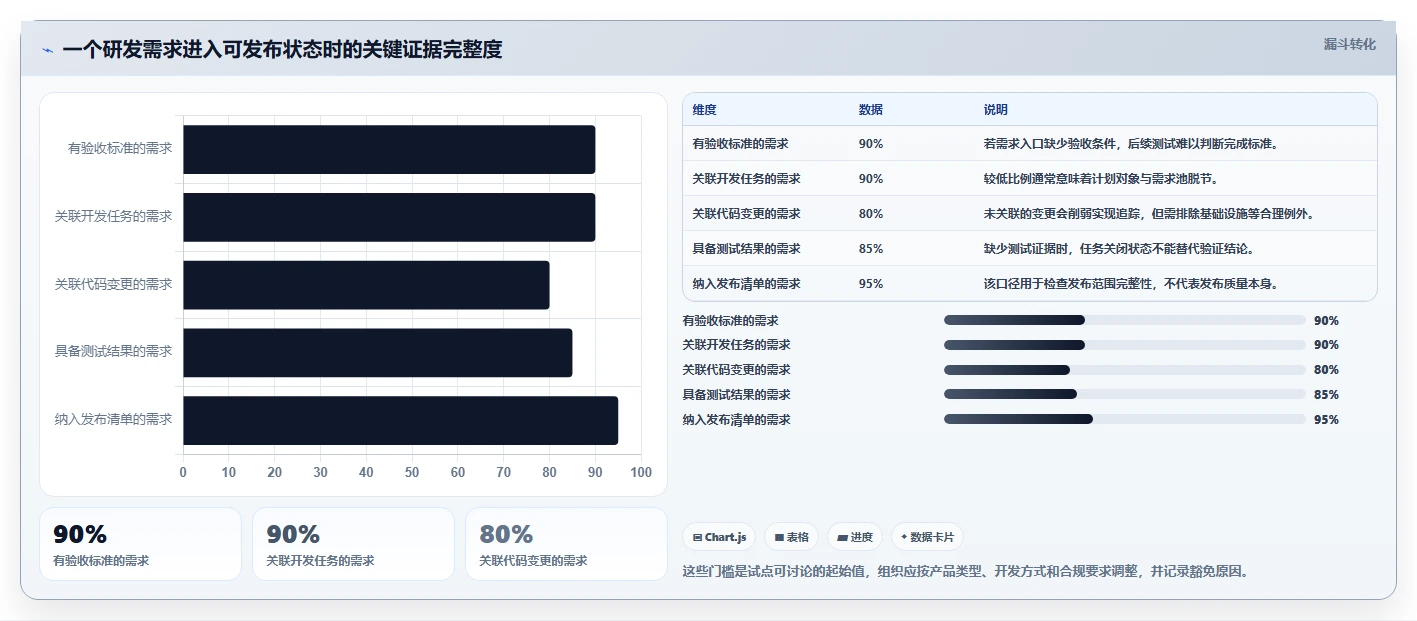Click the chart bar for 关联开发任务的需求

click(x=389, y=217)
